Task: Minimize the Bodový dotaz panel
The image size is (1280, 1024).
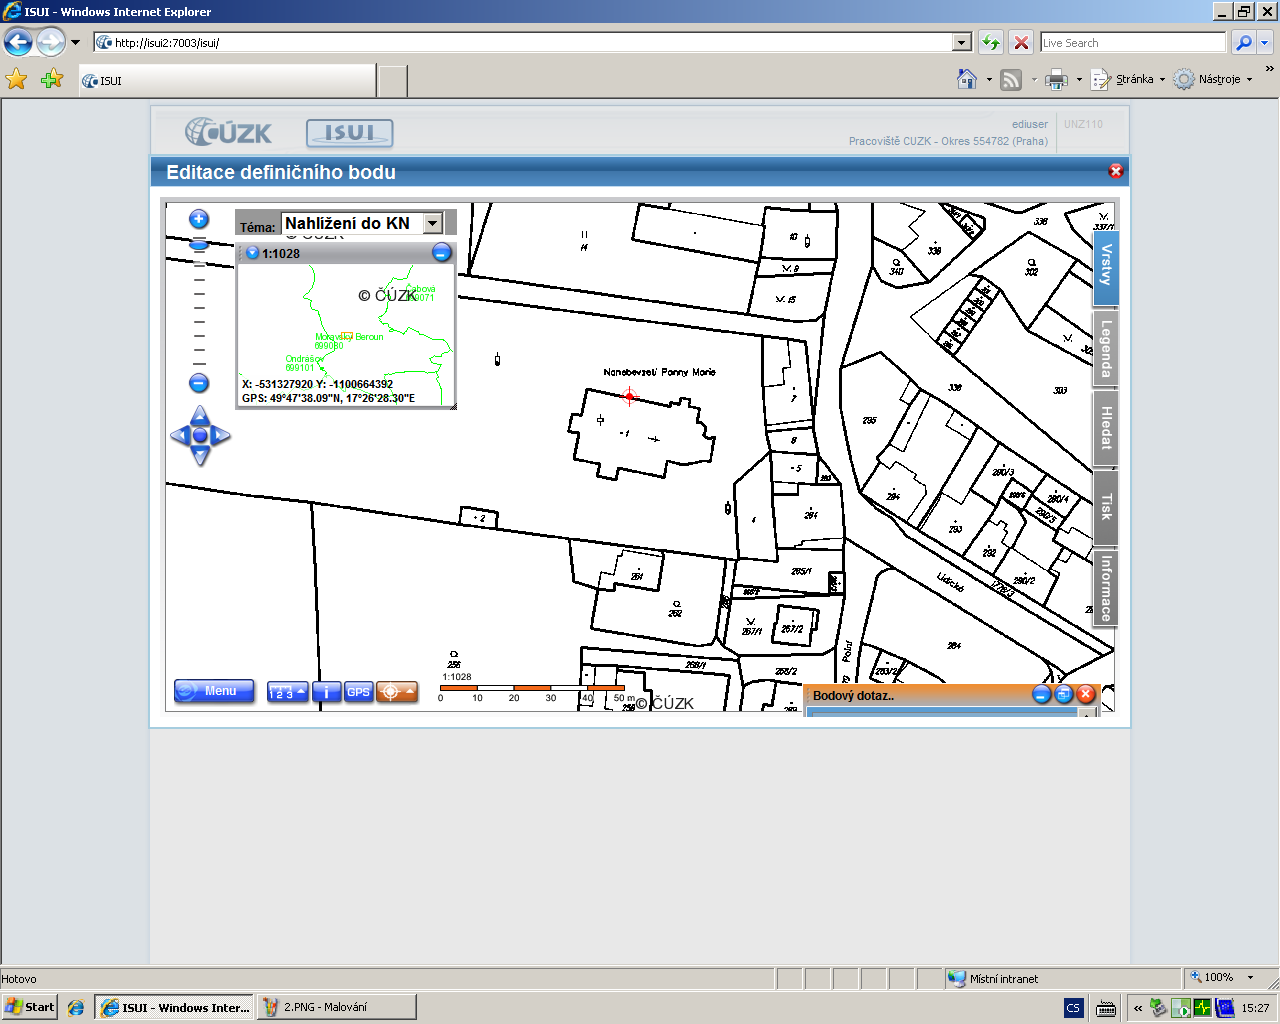Action: [x=1041, y=694]
